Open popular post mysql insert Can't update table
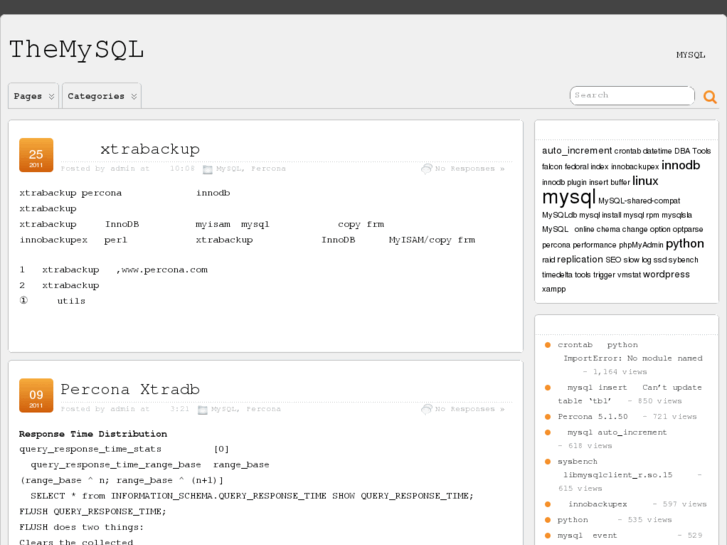This screenshot has width=727, height=545. pyautogui.click(x=630, y=394)
